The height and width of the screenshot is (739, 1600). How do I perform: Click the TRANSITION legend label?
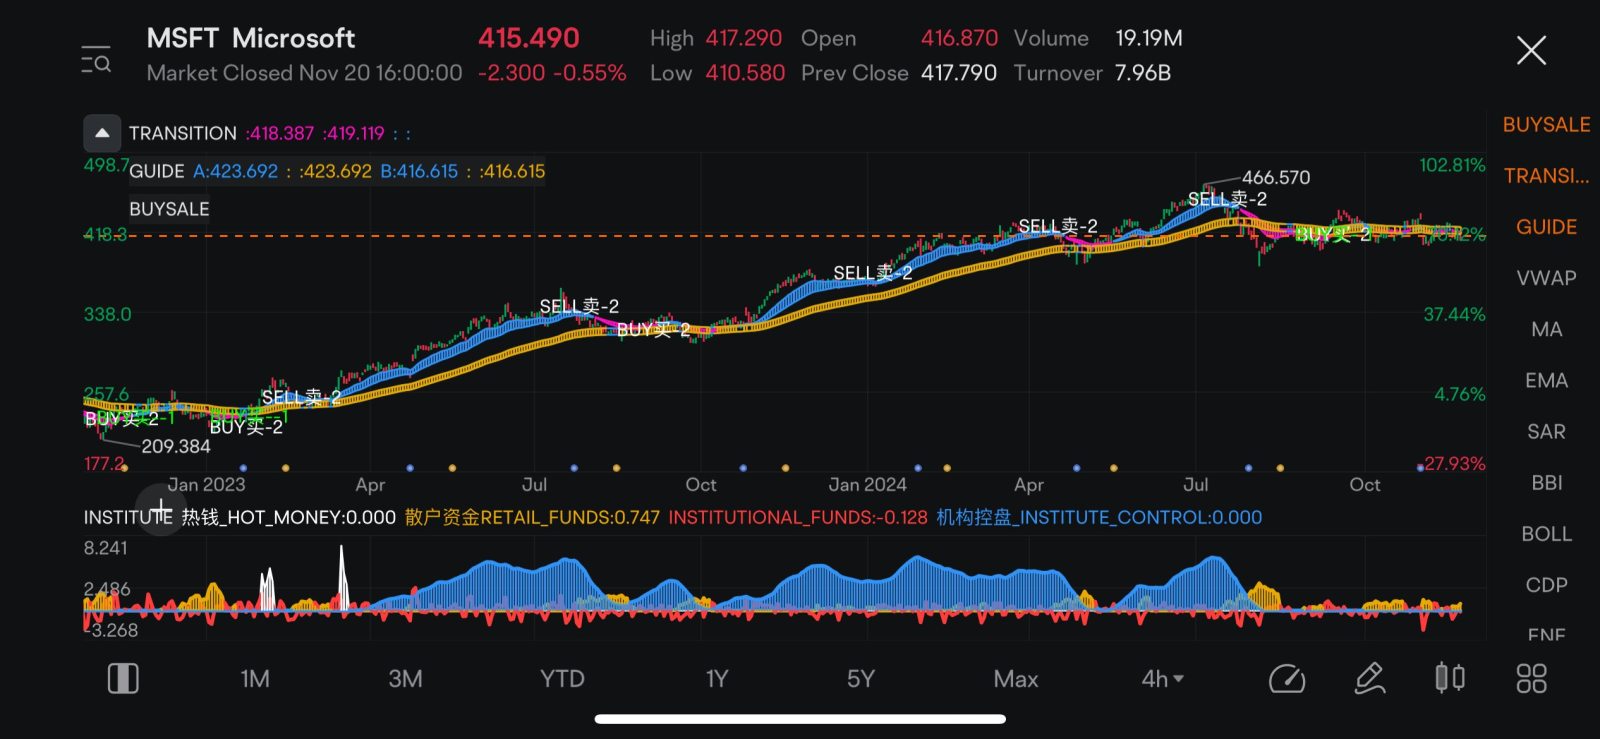pyautogui.click(x=183, y=133)
